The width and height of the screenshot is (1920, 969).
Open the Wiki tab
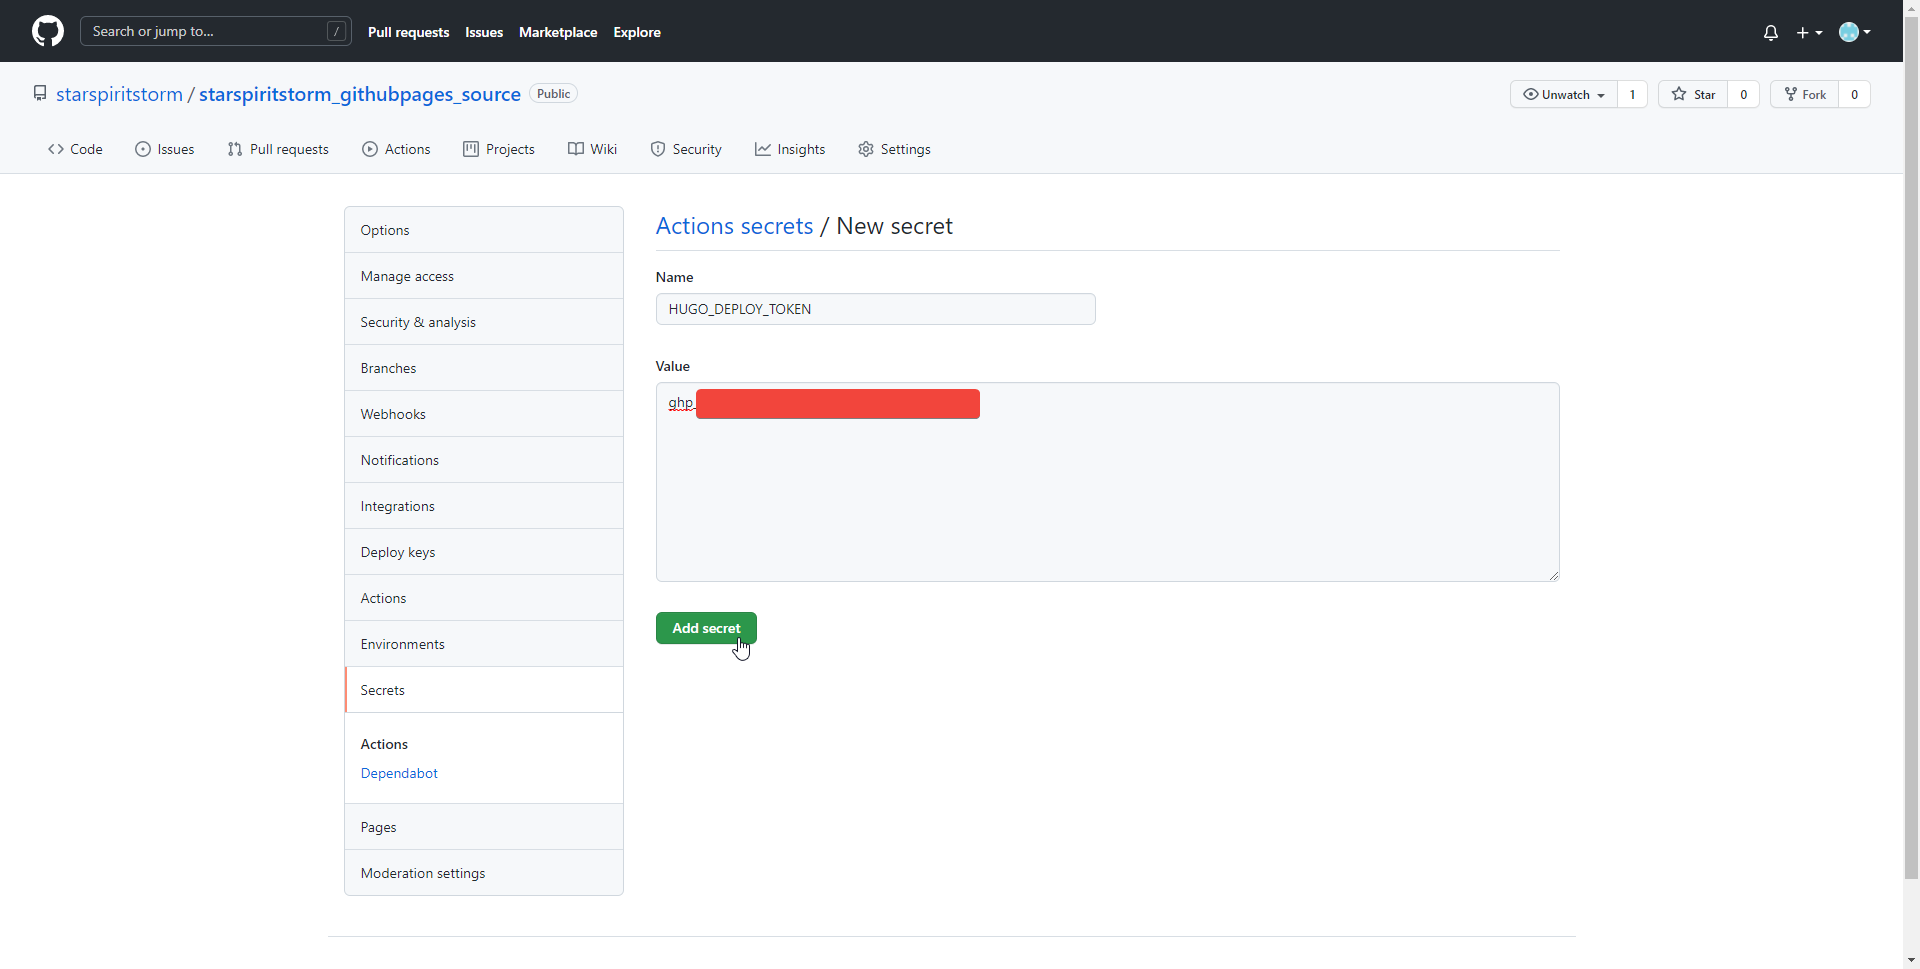click(x=592, y=149)
